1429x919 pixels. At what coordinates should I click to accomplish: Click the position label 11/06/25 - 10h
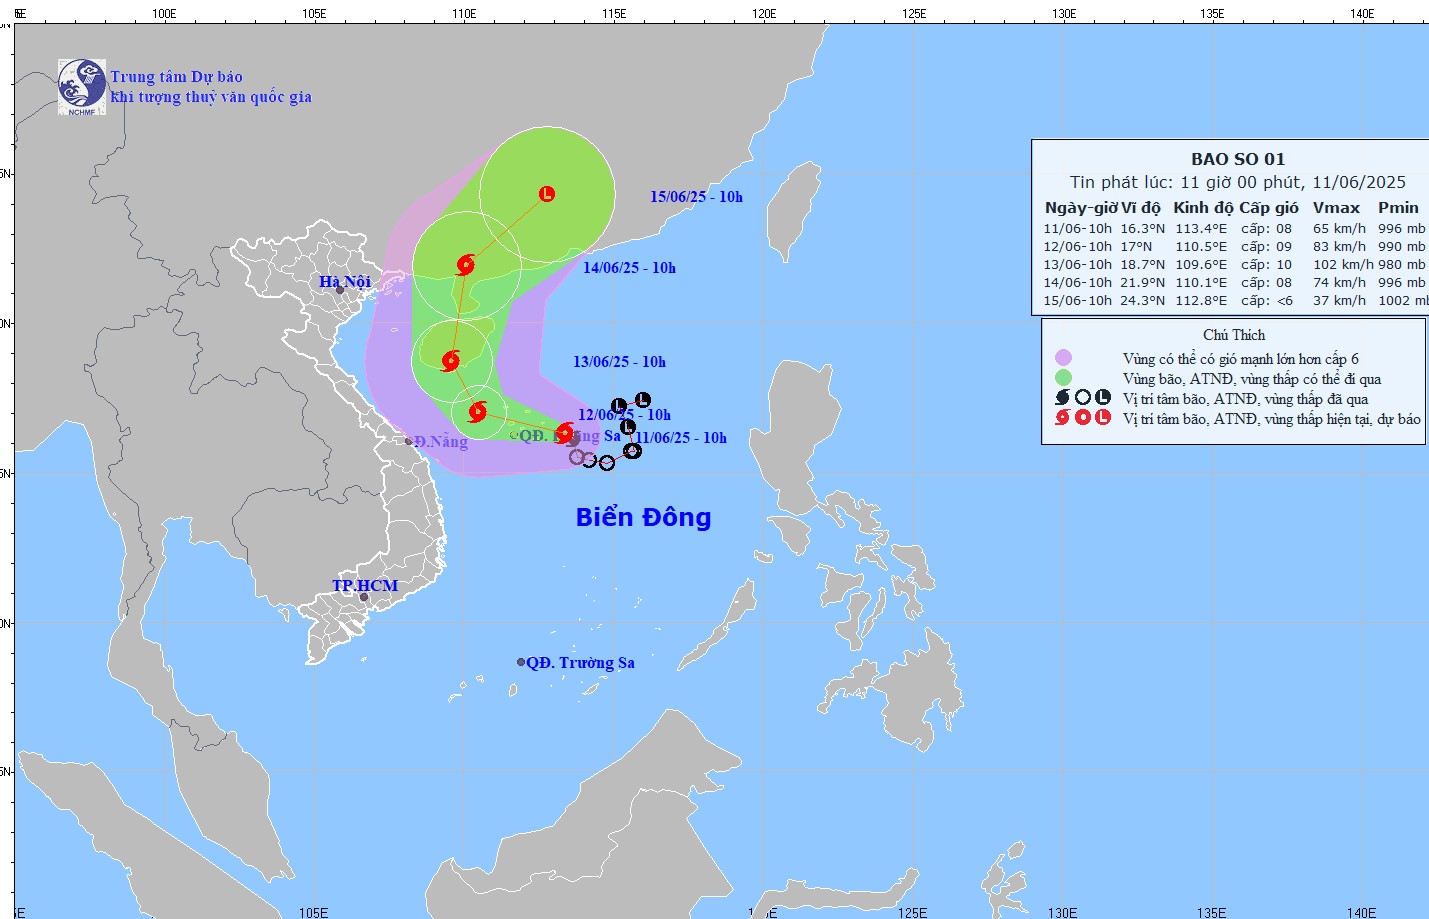click(x=681, y=438)
